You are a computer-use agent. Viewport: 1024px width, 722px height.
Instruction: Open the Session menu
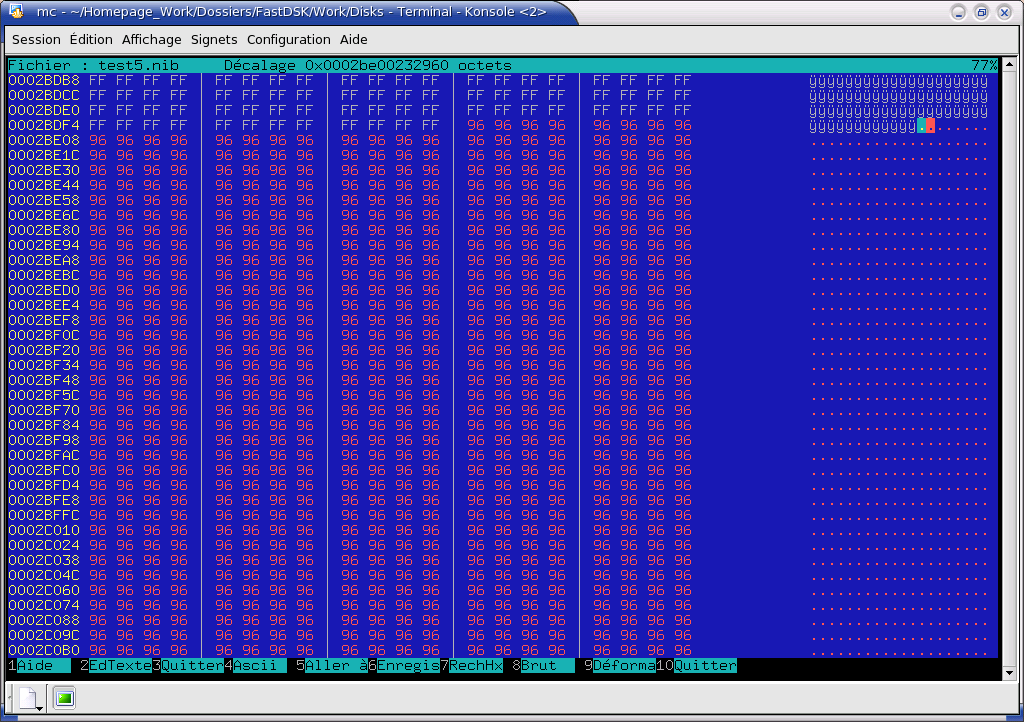point(36,40)
